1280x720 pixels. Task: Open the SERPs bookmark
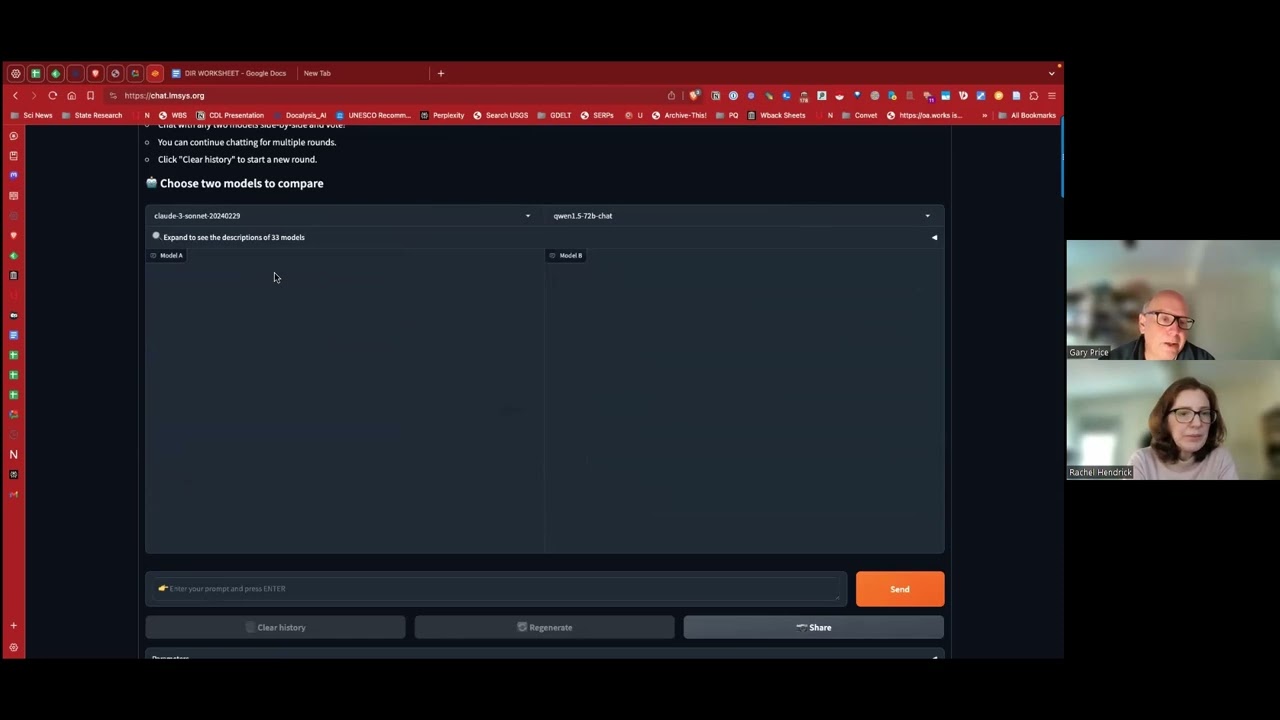[597, 115]
